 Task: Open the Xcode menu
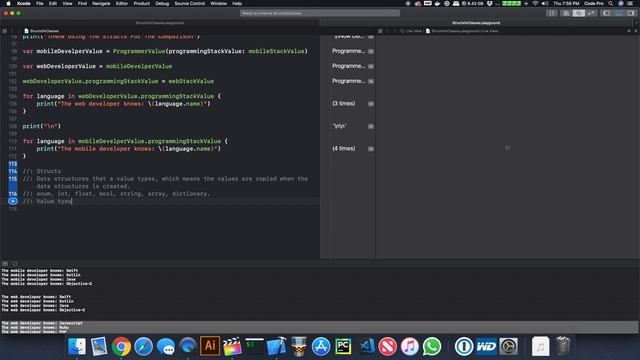point(24,3)
